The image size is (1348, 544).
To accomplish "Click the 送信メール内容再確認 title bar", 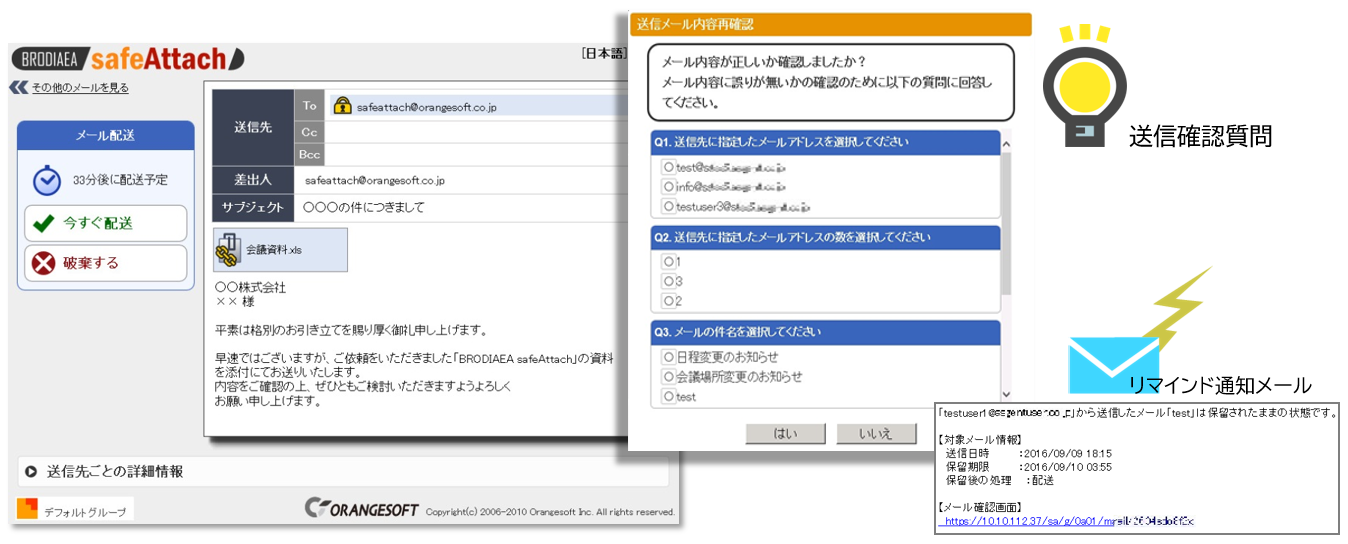I will (830, 24).
